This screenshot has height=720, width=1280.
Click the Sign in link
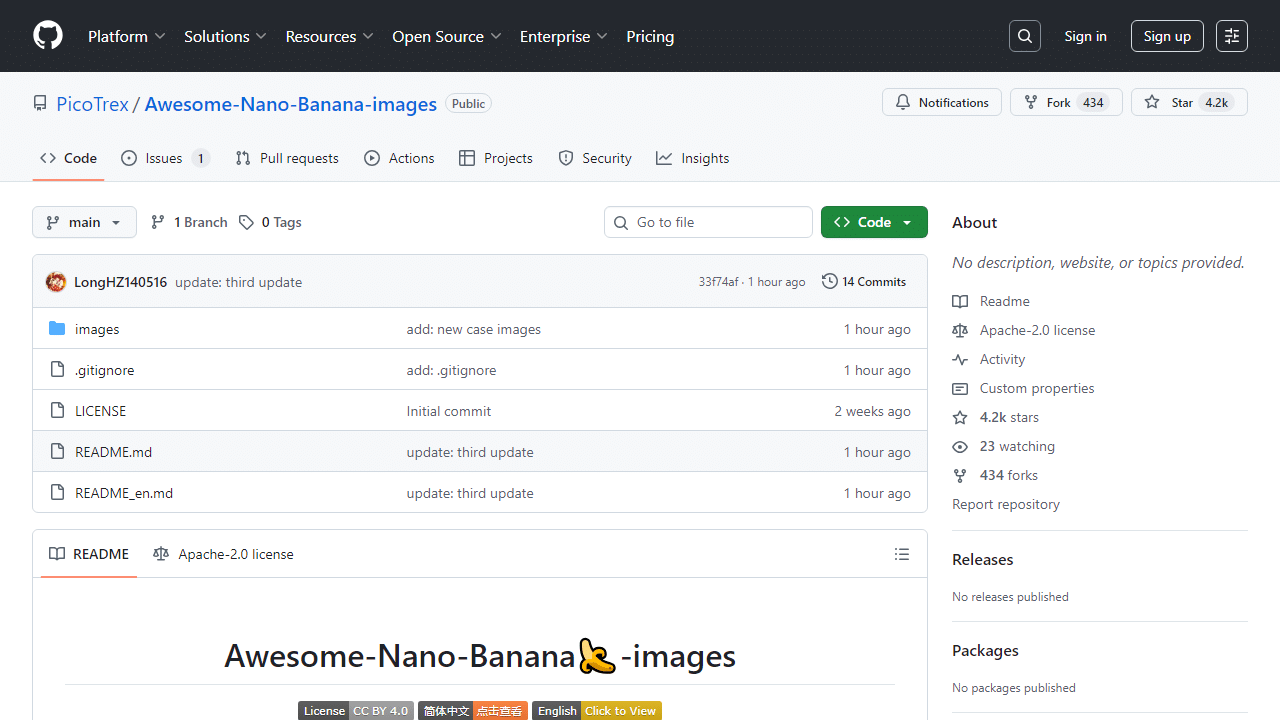coord(1085,36)
